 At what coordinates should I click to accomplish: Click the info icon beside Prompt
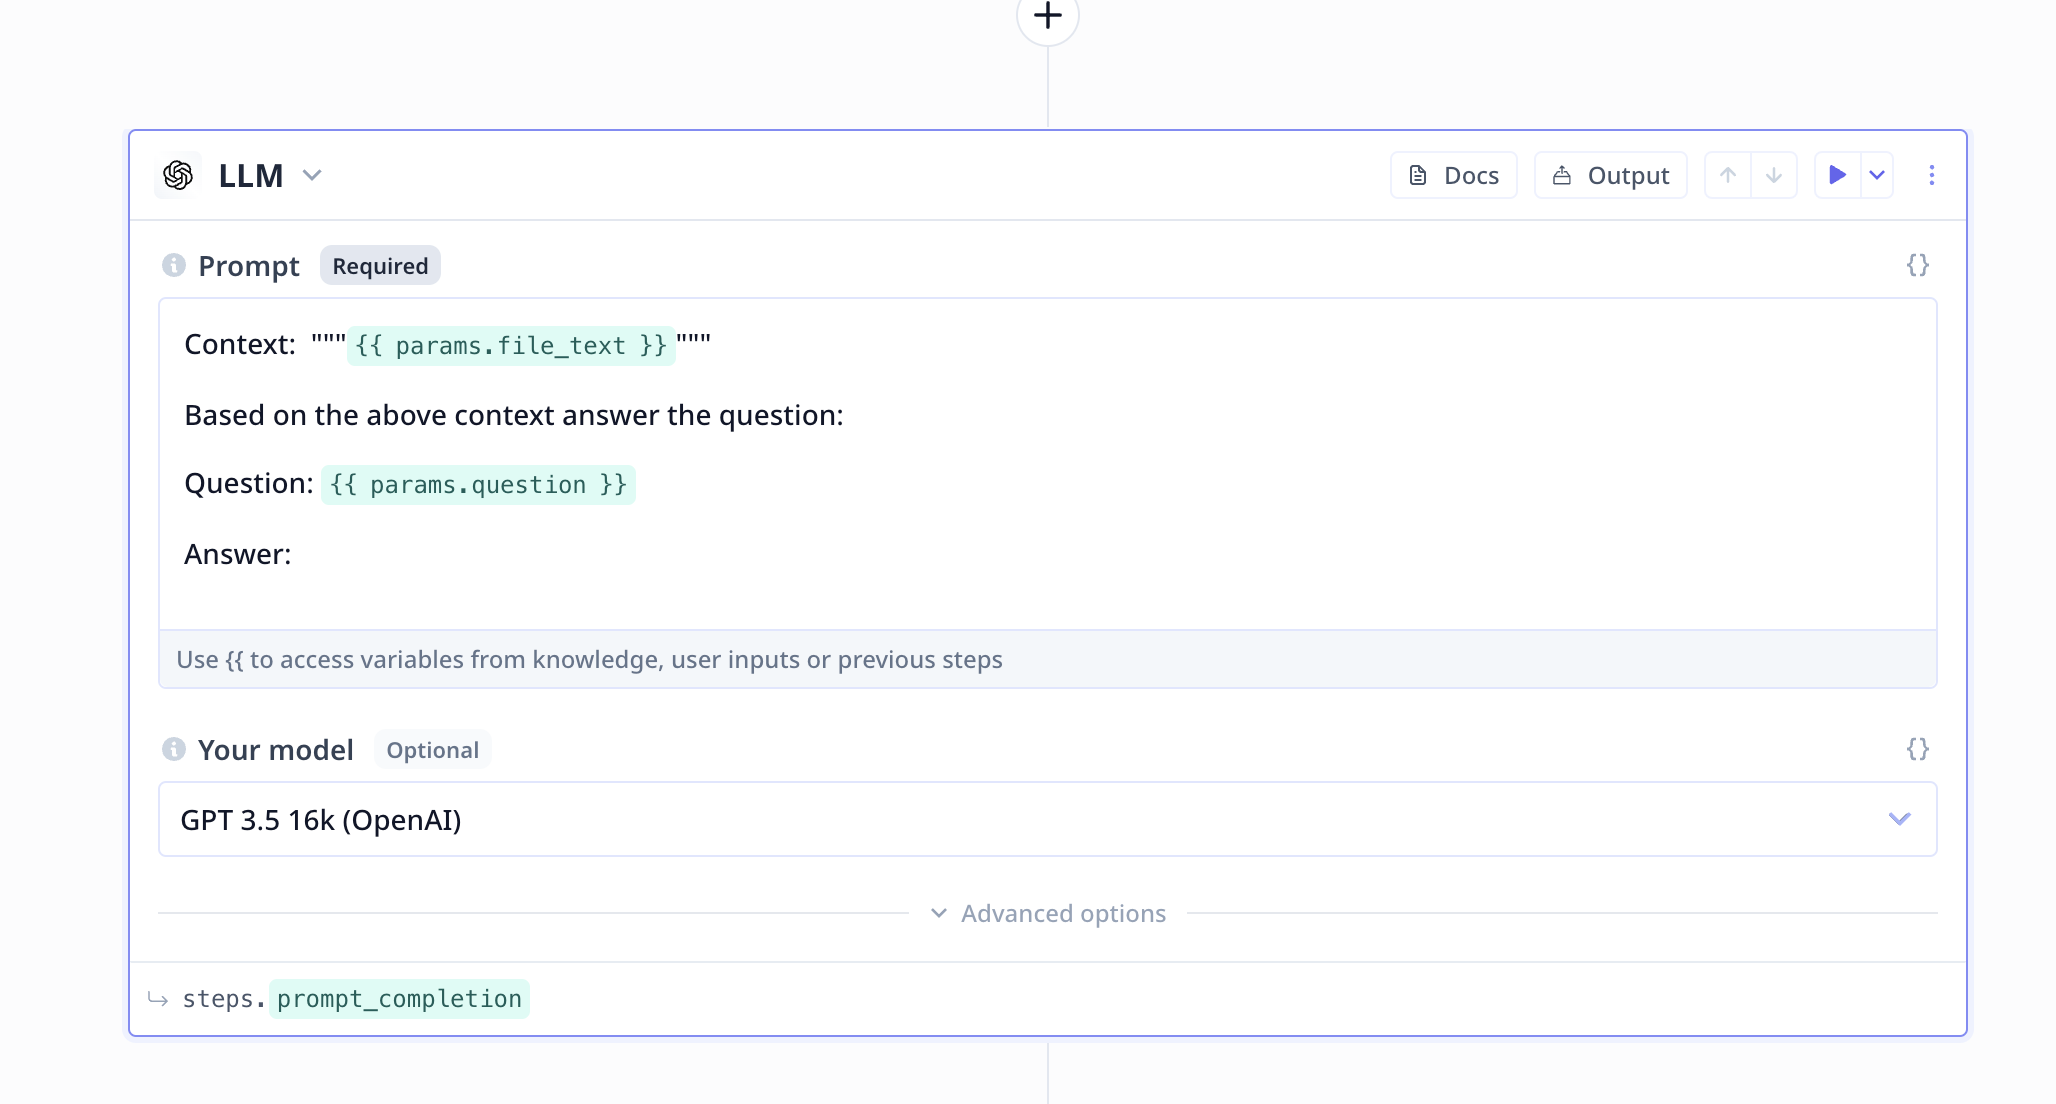[174, 265]
